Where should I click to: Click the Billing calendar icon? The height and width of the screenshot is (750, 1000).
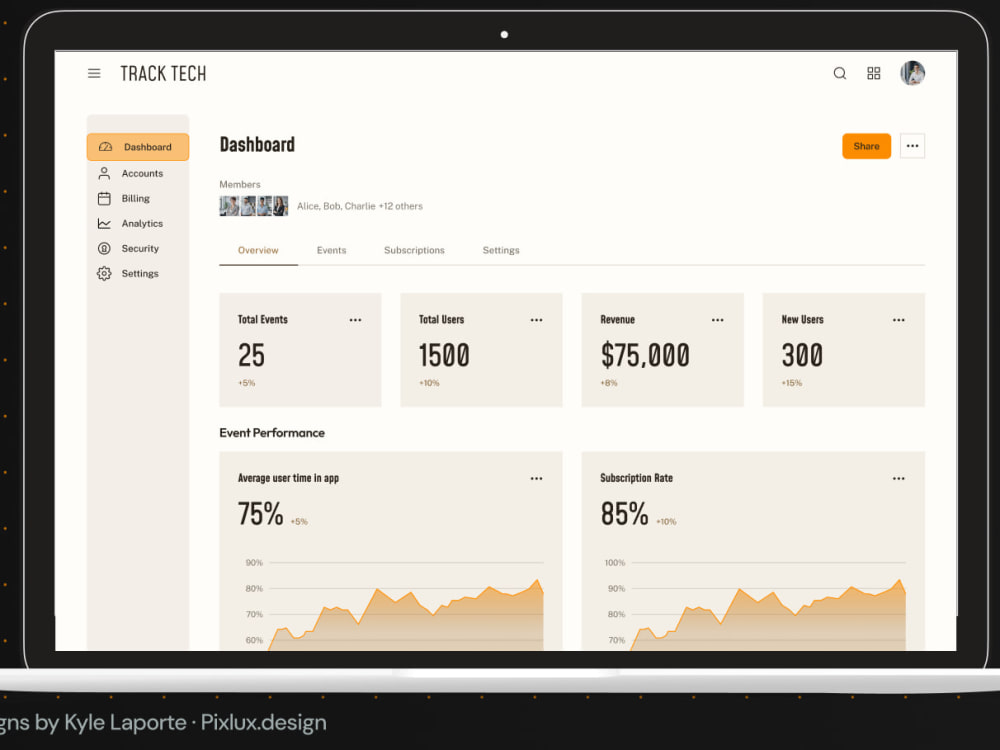point(104,198)
